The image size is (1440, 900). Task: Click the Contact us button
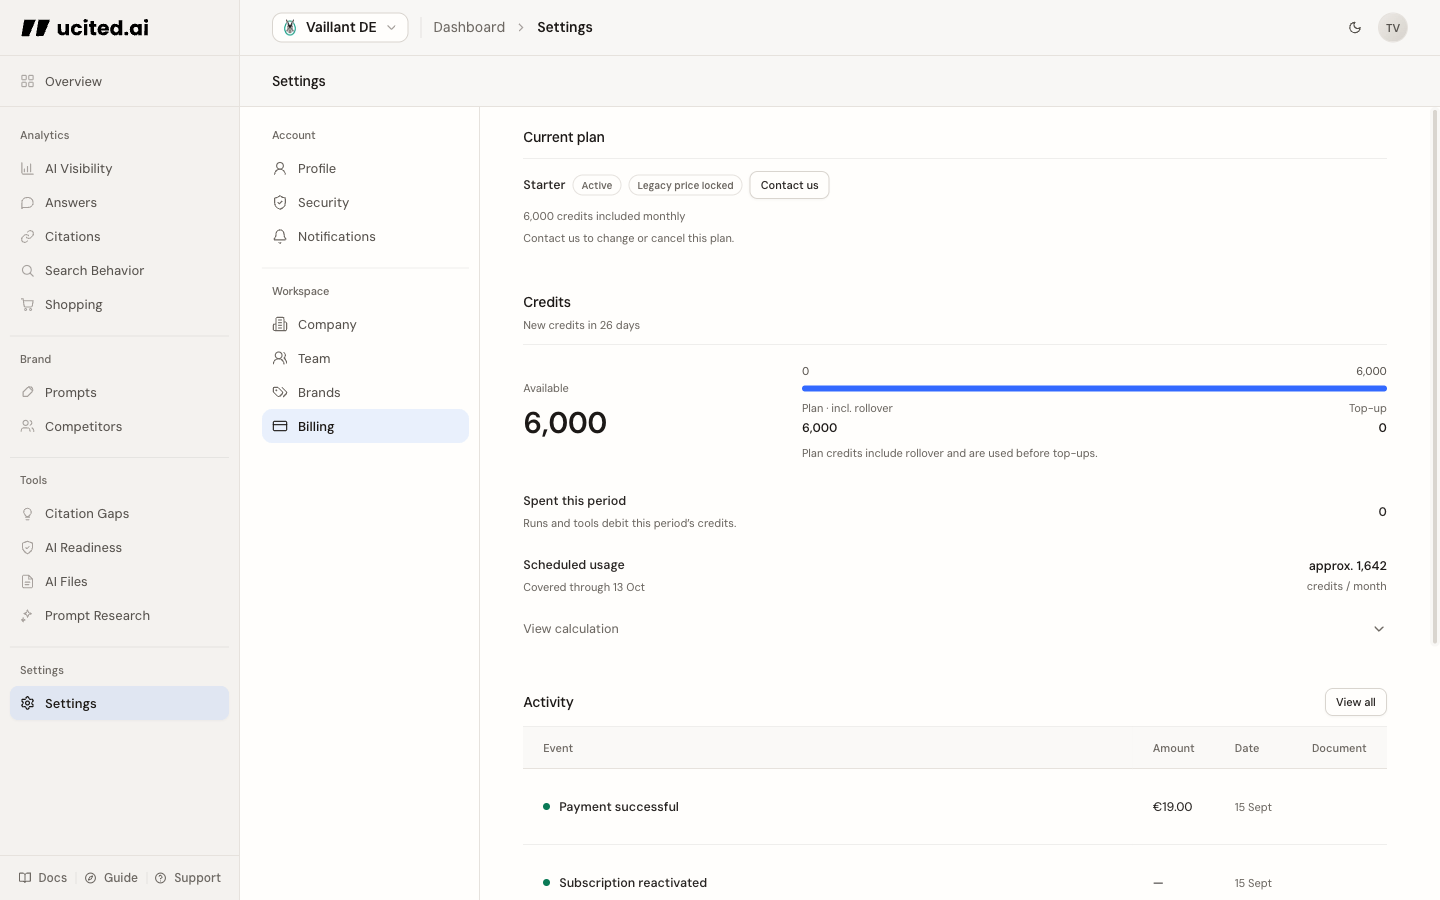(789, 185)
